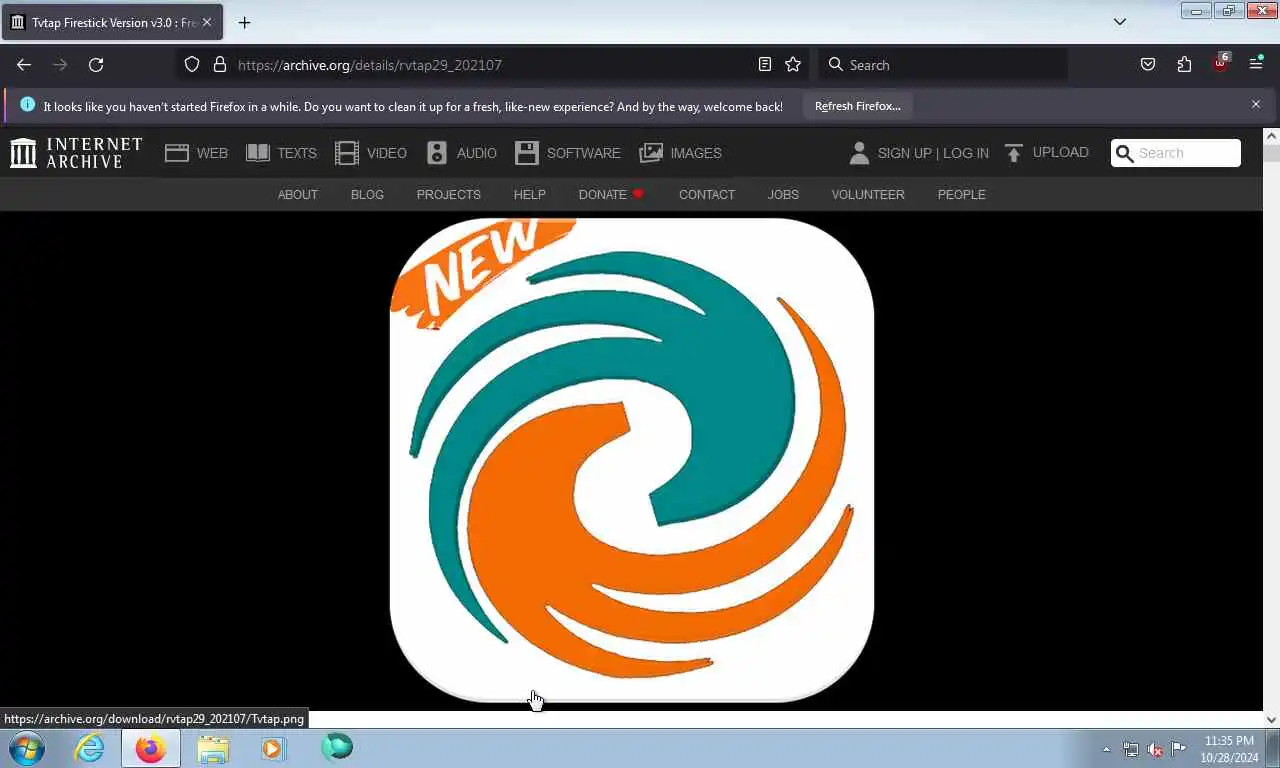Open the green swirl taskbar app

tap(337, 746)
